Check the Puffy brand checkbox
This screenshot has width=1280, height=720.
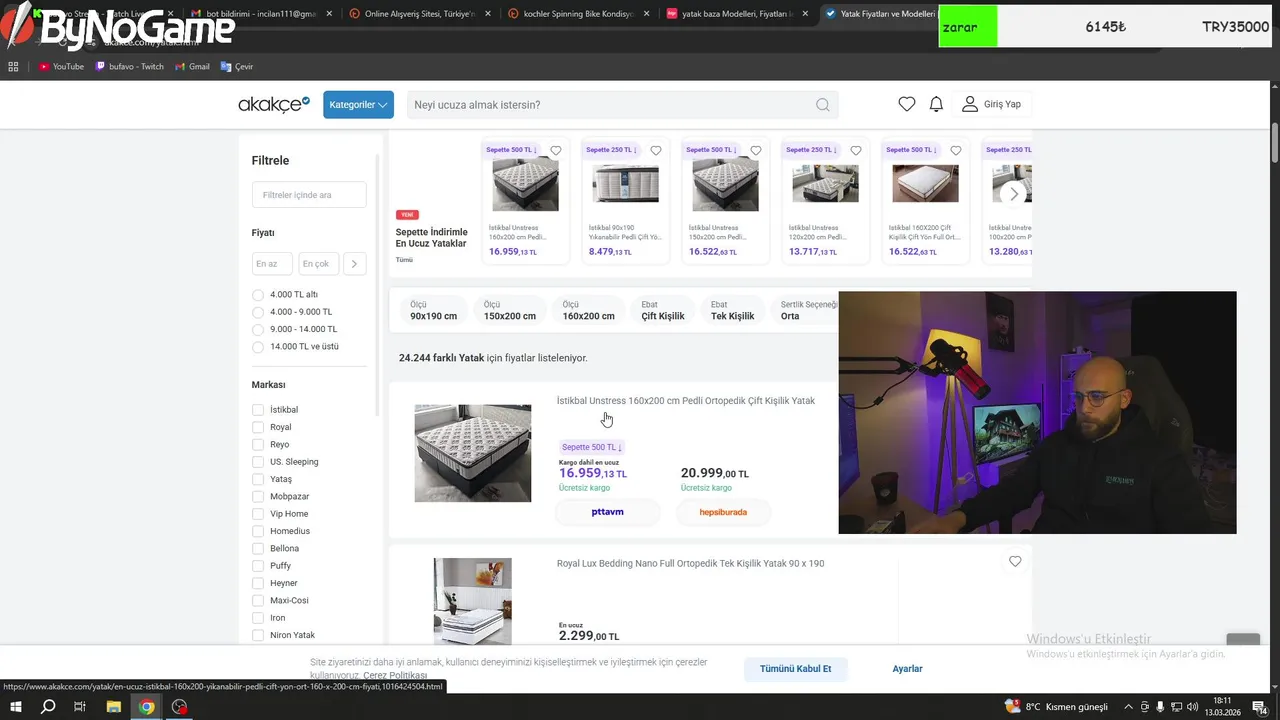(258, 566)
